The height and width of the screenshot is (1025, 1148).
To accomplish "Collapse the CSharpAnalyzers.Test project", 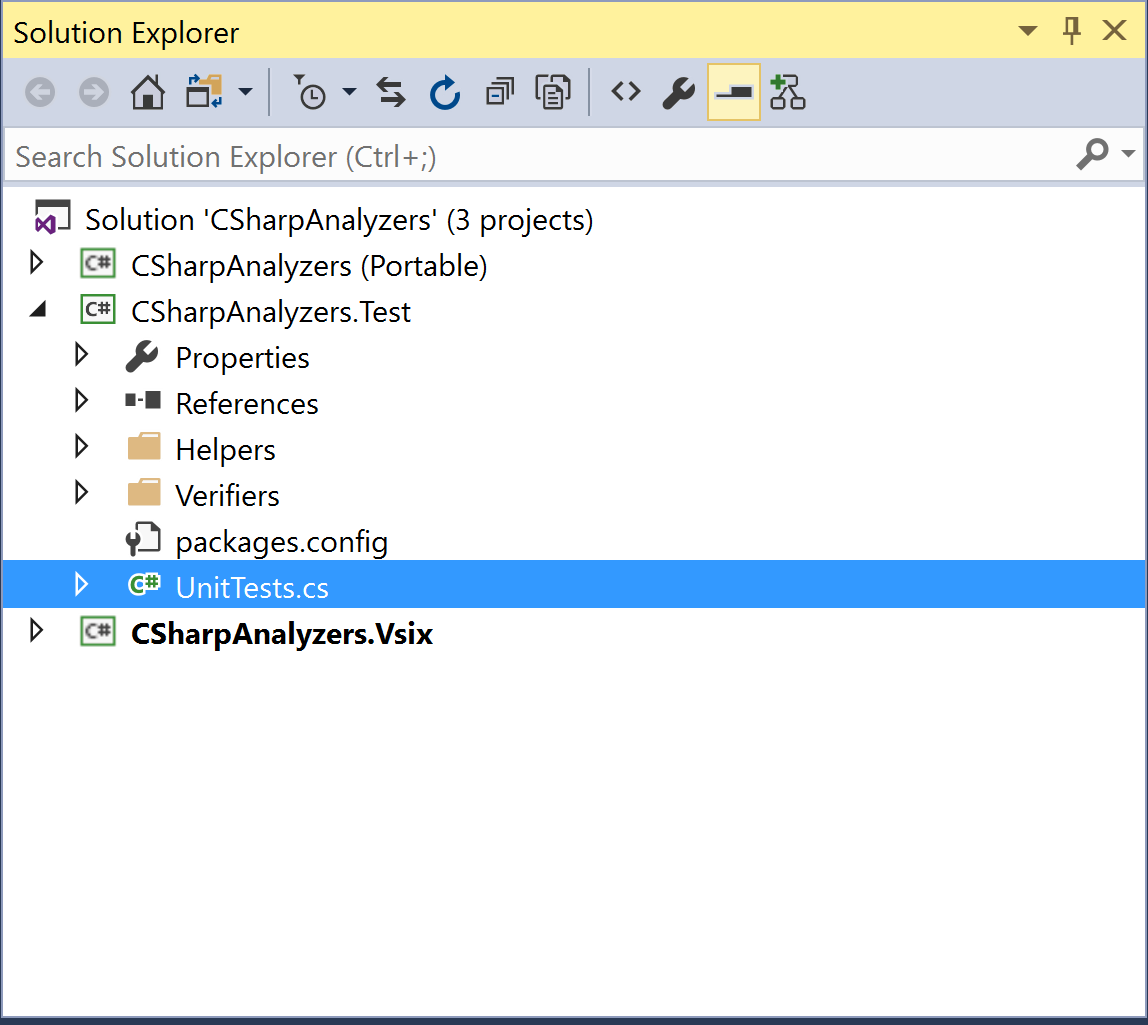I will coord(38,310).
